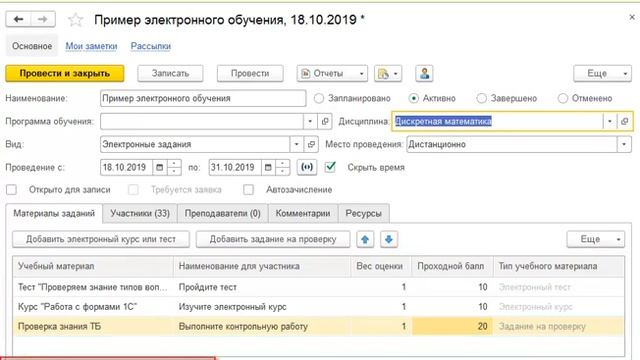Open the Программа обучения linked item icon
The image size is (640, 360).
(x=324, y=121)
